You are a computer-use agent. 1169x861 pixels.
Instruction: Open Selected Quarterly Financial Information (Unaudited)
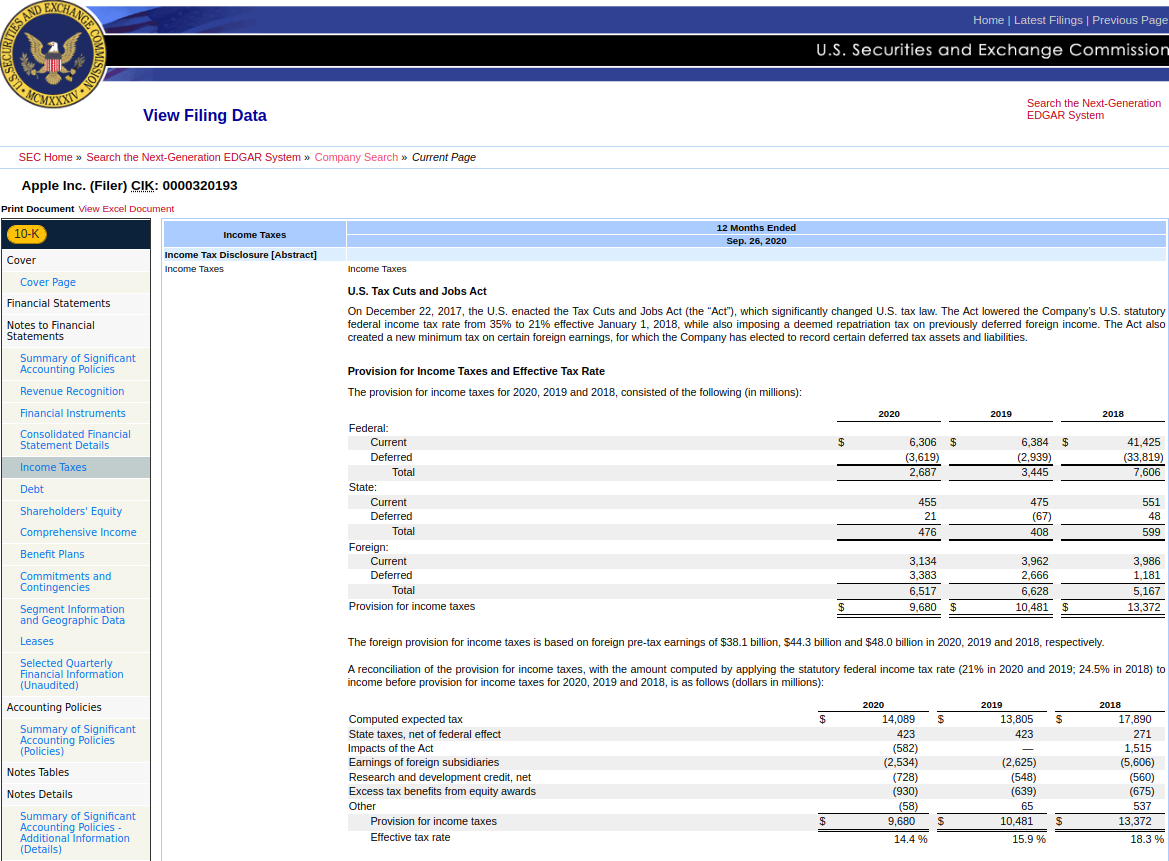72,674
